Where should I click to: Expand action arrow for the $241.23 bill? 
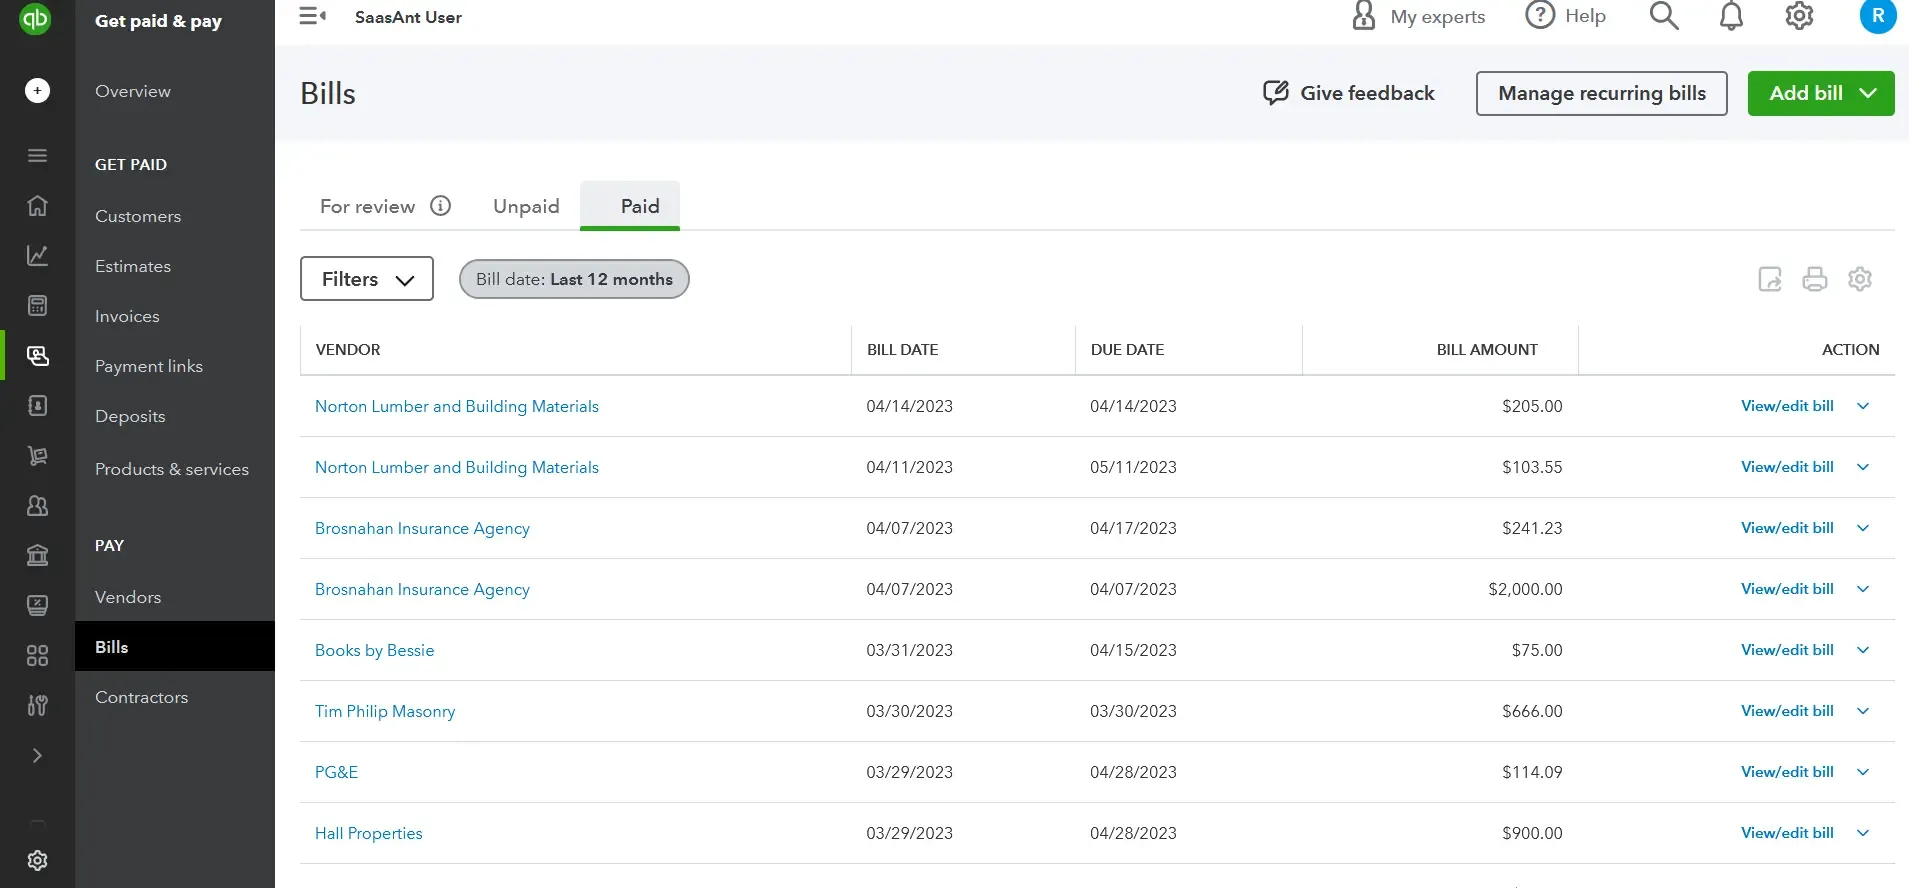pos(1863,528)
